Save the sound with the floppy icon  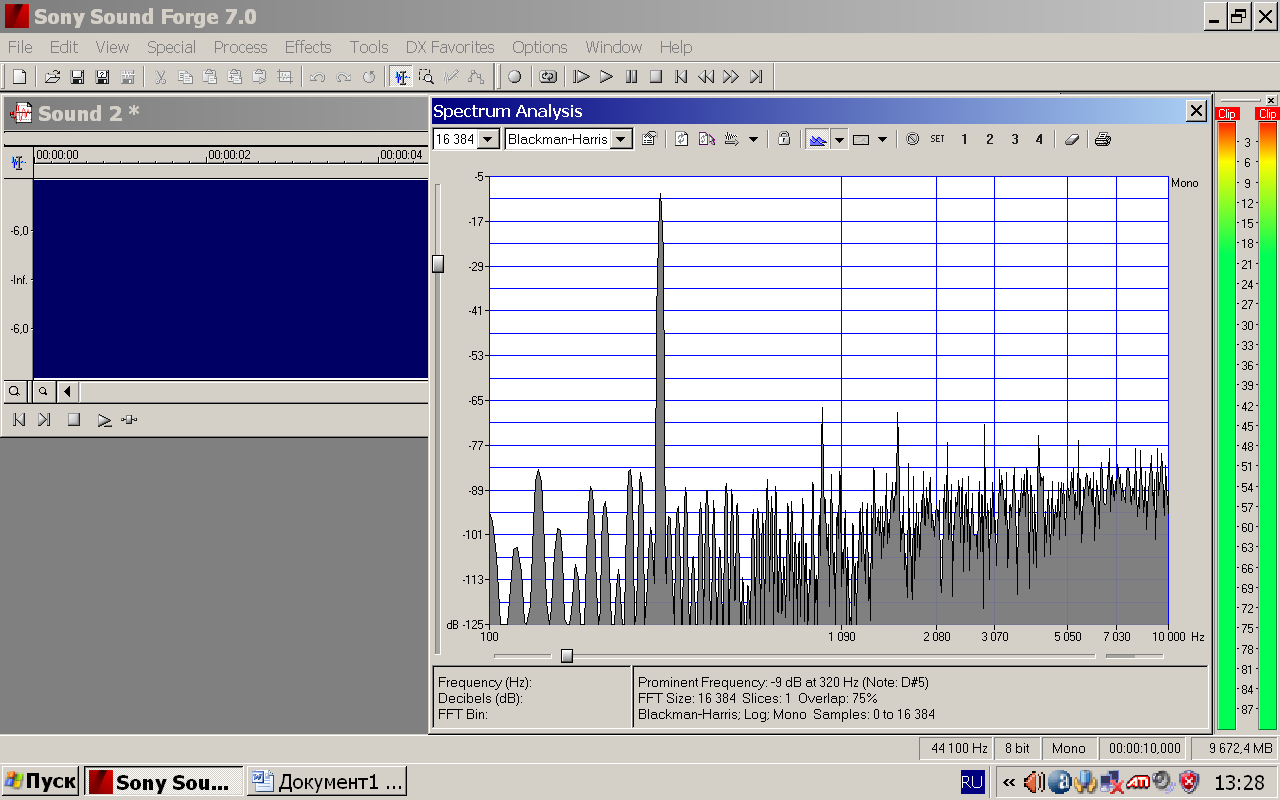77,77
